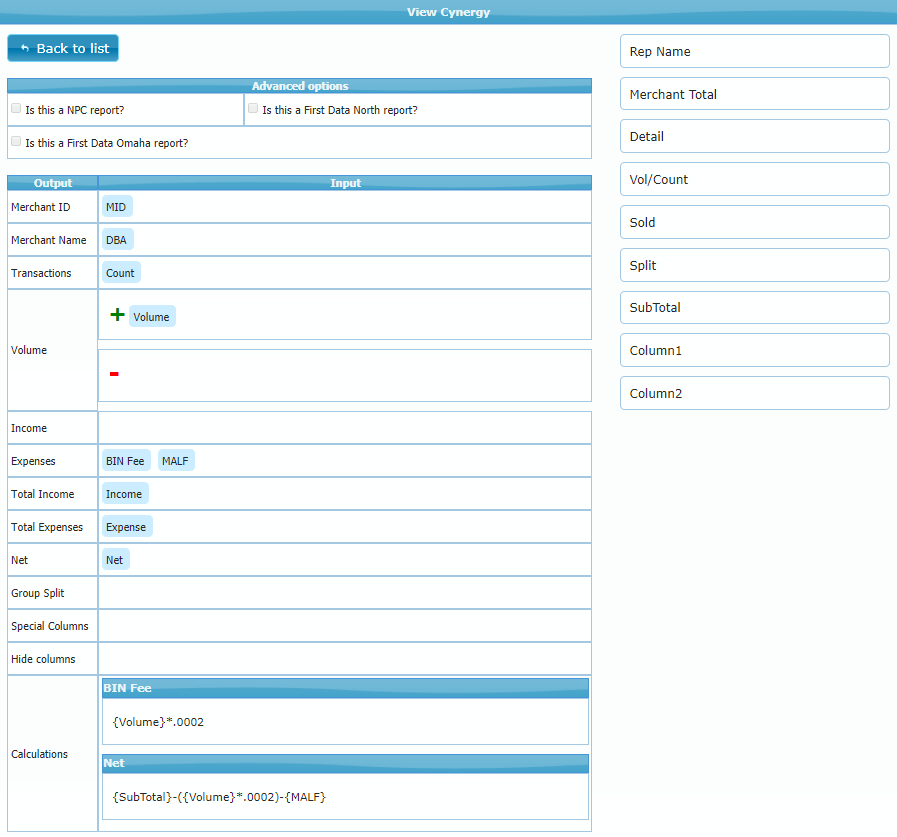Image resolution: width=897 pixels, height=837 pixels.
Task: Click the red minus icon in Volume
Action: [x=114, y=374]
